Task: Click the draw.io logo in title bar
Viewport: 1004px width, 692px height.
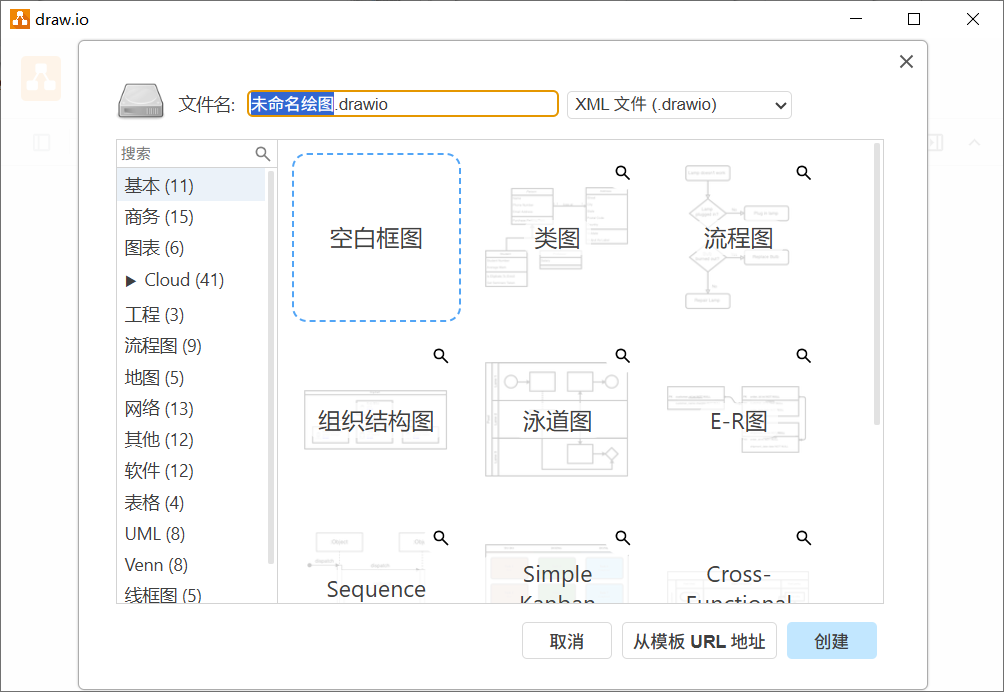Action: tap(18, 18)
